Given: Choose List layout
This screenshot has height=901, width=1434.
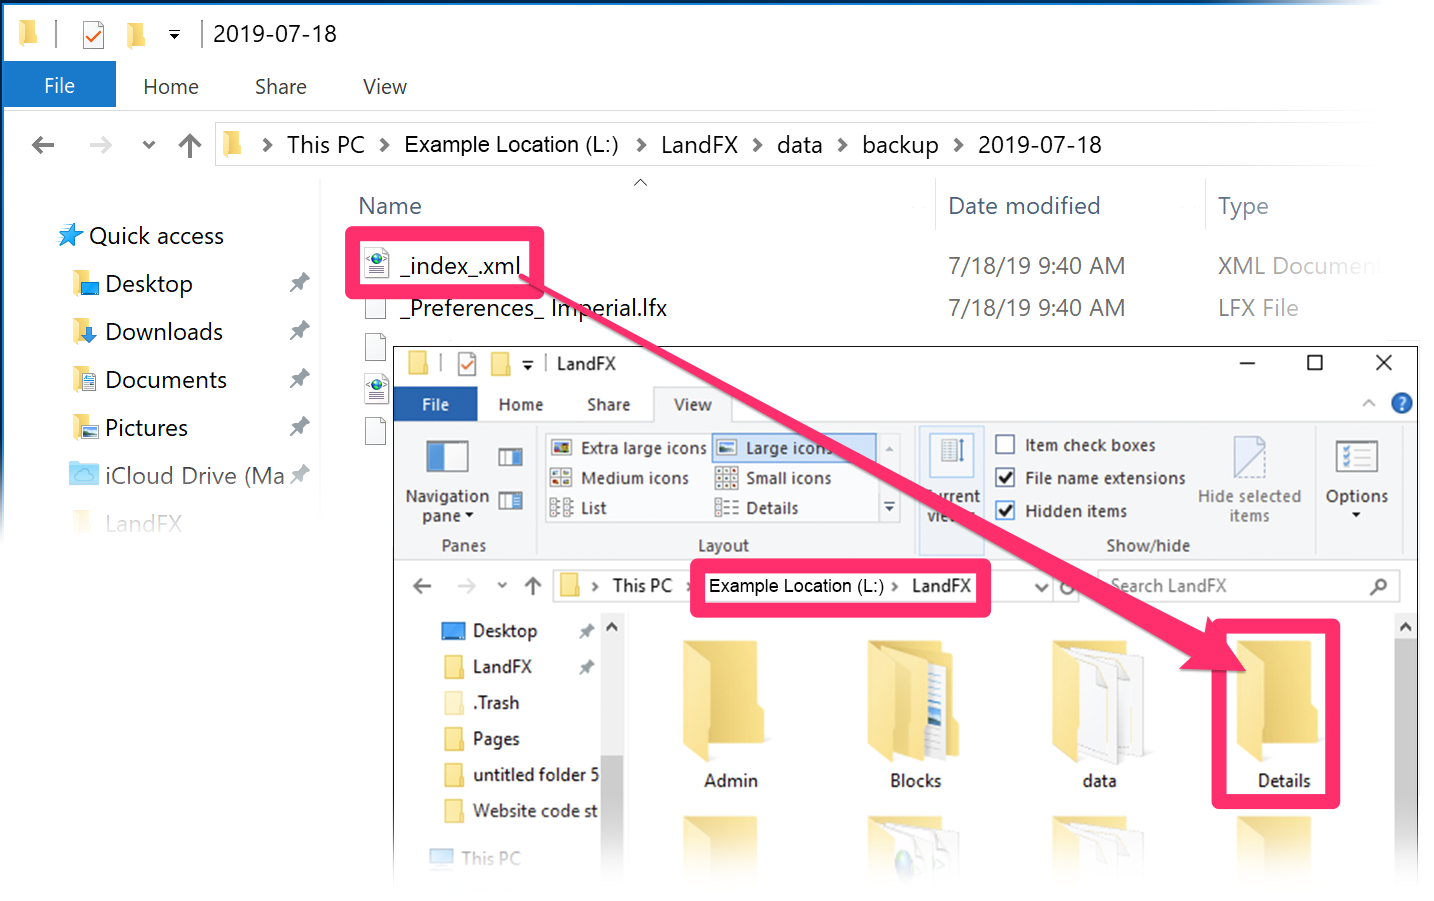Looking at the screenshot, I should tap(579, 508).
